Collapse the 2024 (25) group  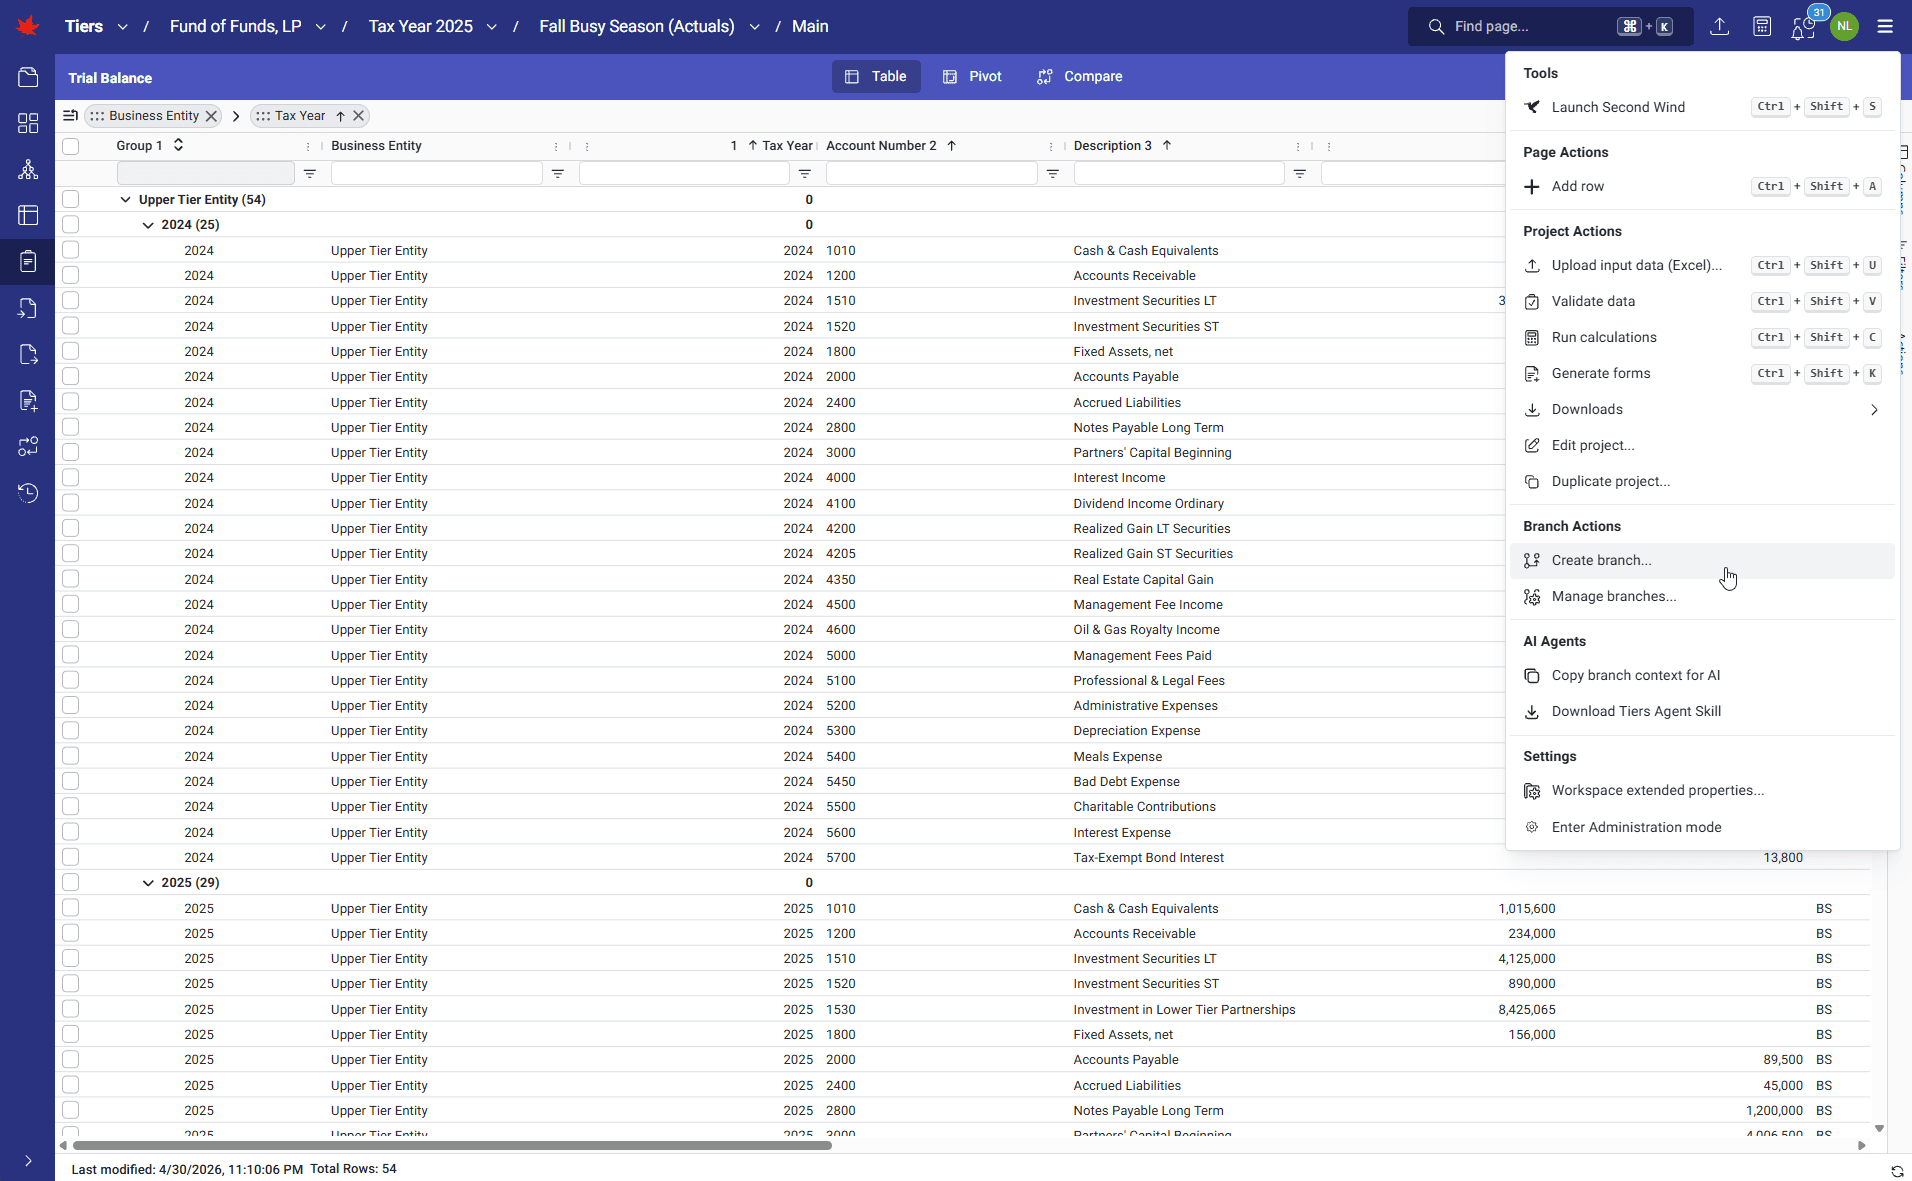tap(148, 225)
